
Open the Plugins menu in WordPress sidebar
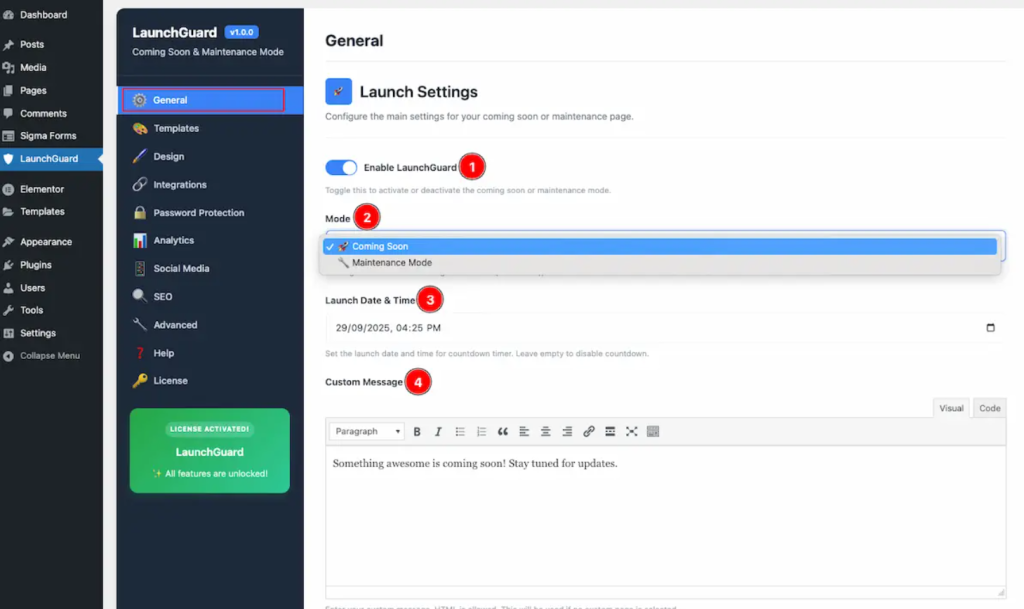[38, 264]
